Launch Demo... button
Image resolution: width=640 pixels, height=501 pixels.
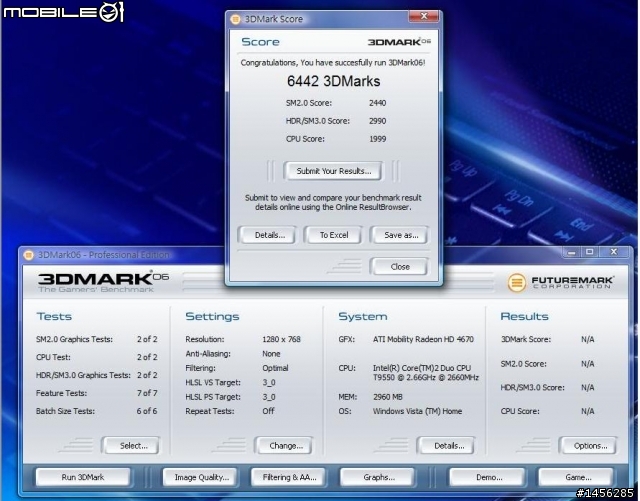click(x=487, y=477)
